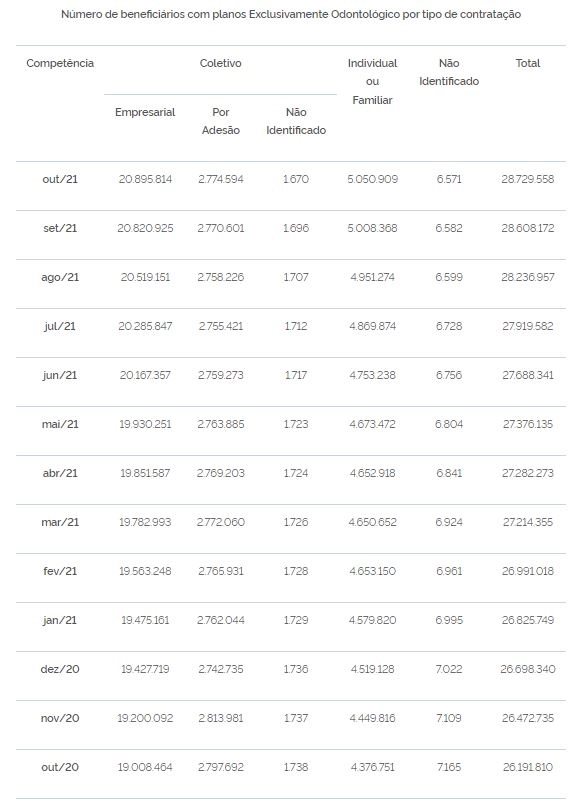The image size is (587, 805).
Task: Click the set/21 row label
Action: tap(60, 228)
